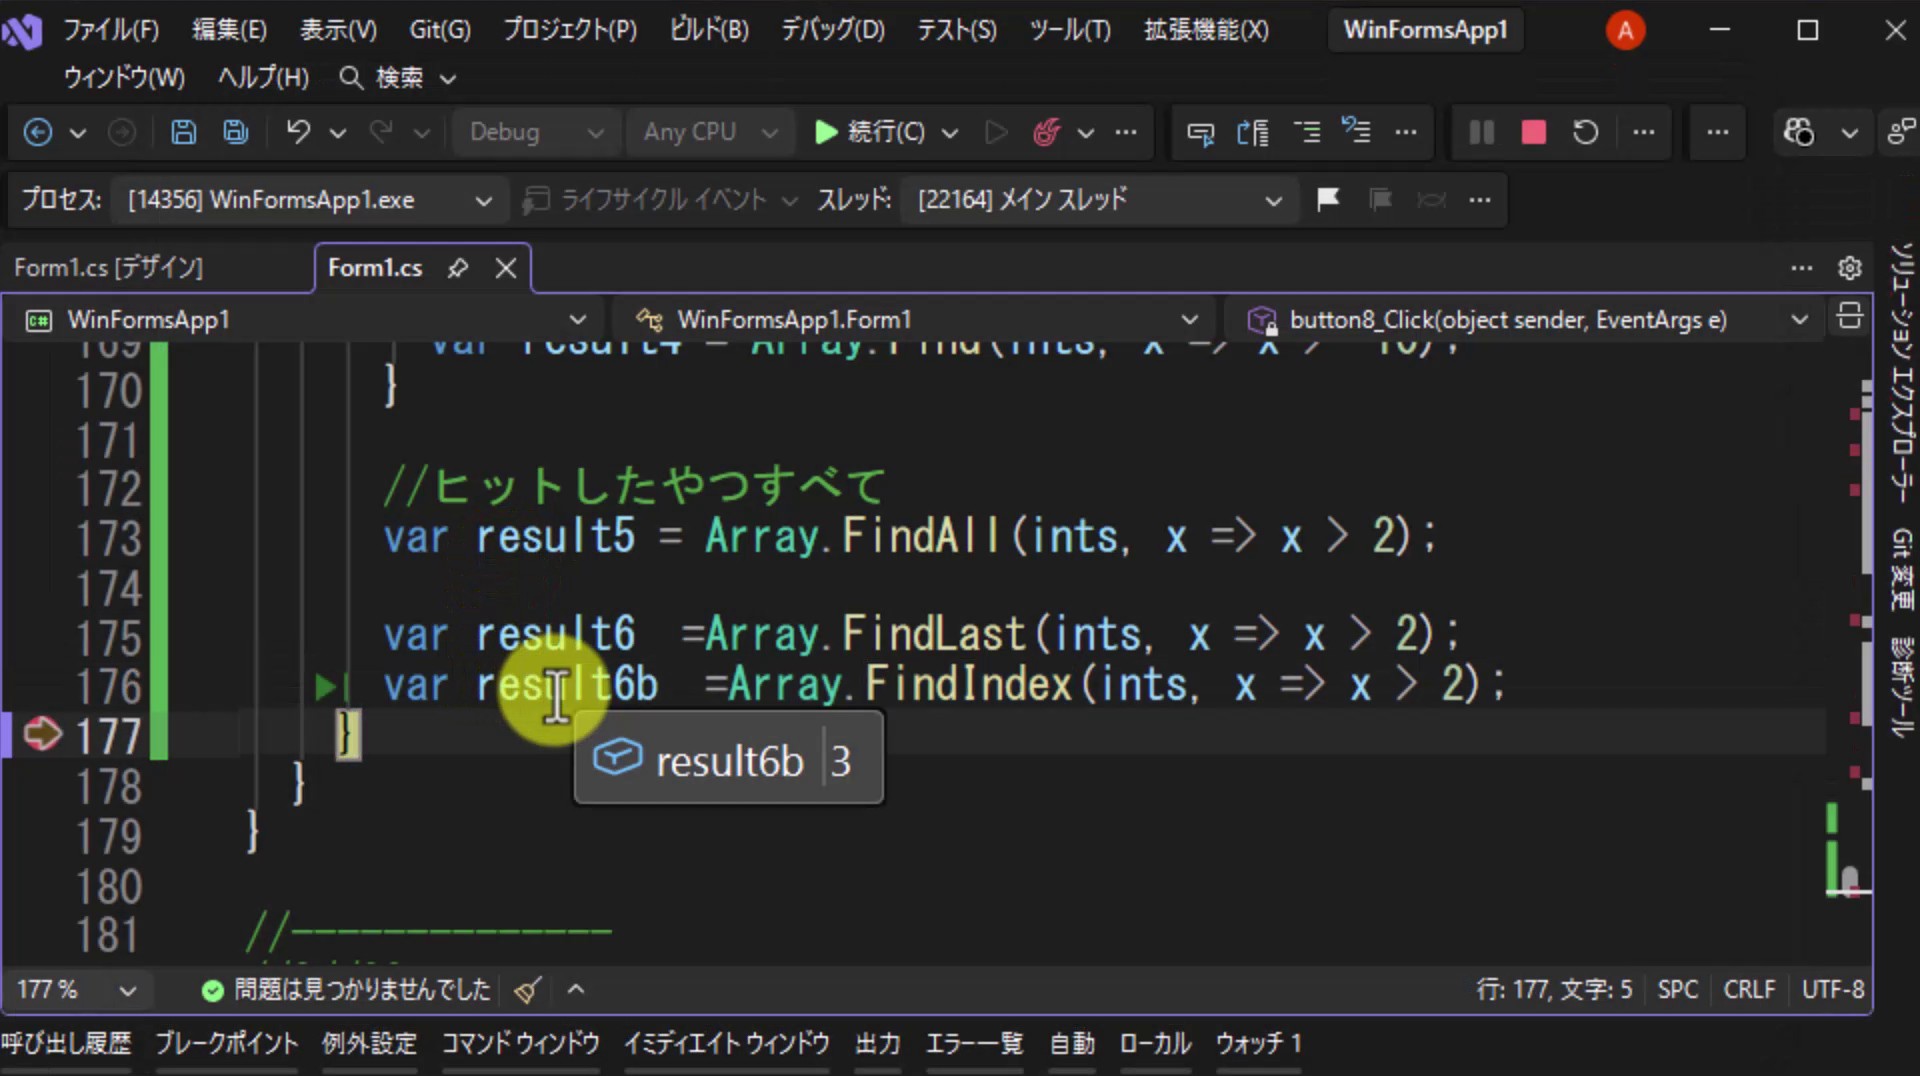
Task: Click the Navigate Backward icon
Action: pyautogui.click(x=38, y=132)
